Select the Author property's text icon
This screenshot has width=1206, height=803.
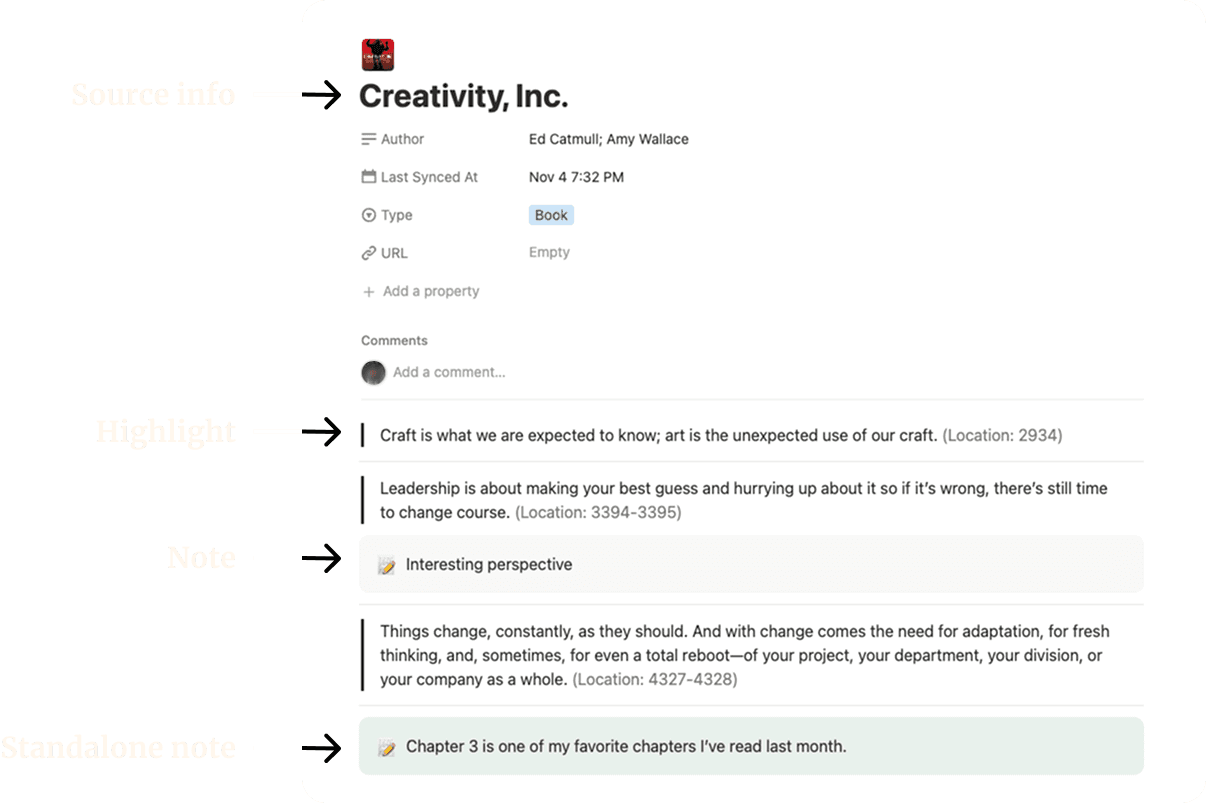pyautogui.click(x=369, y=139)
